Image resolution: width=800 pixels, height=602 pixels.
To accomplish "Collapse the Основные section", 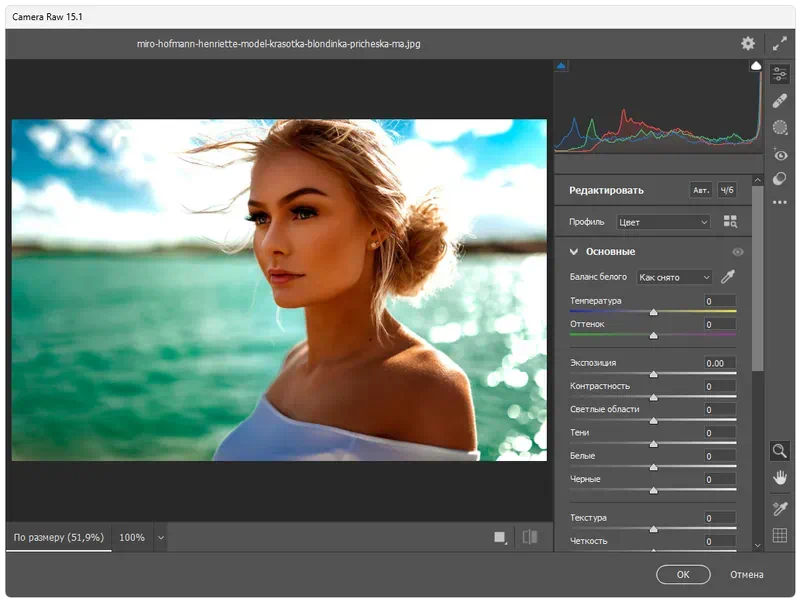I will [x=574, y=252].
